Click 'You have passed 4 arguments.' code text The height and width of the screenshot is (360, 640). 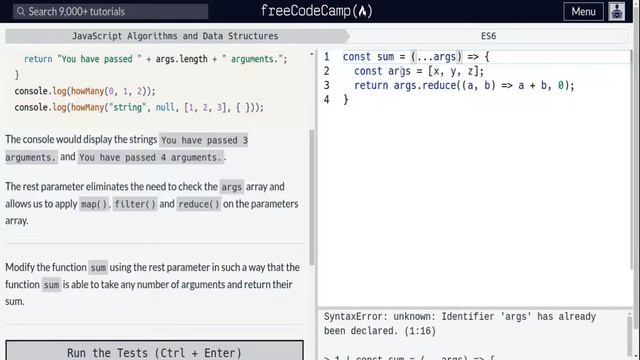[x=151, y=157]
